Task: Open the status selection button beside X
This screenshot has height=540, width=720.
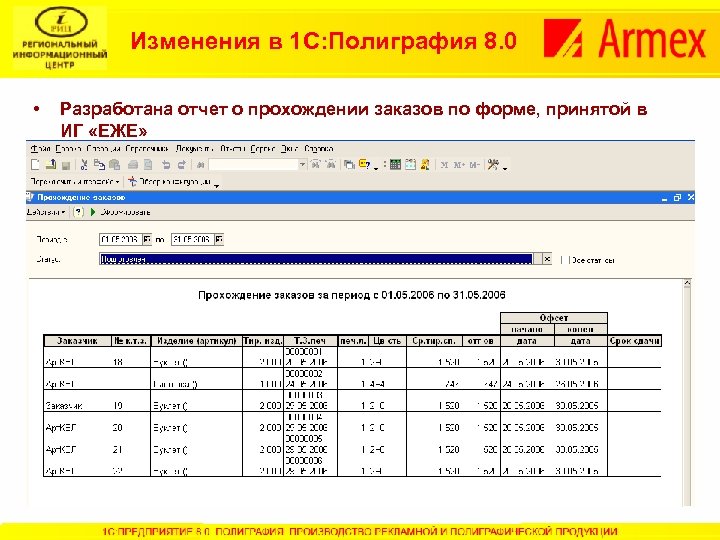Action: coord(538,259)
